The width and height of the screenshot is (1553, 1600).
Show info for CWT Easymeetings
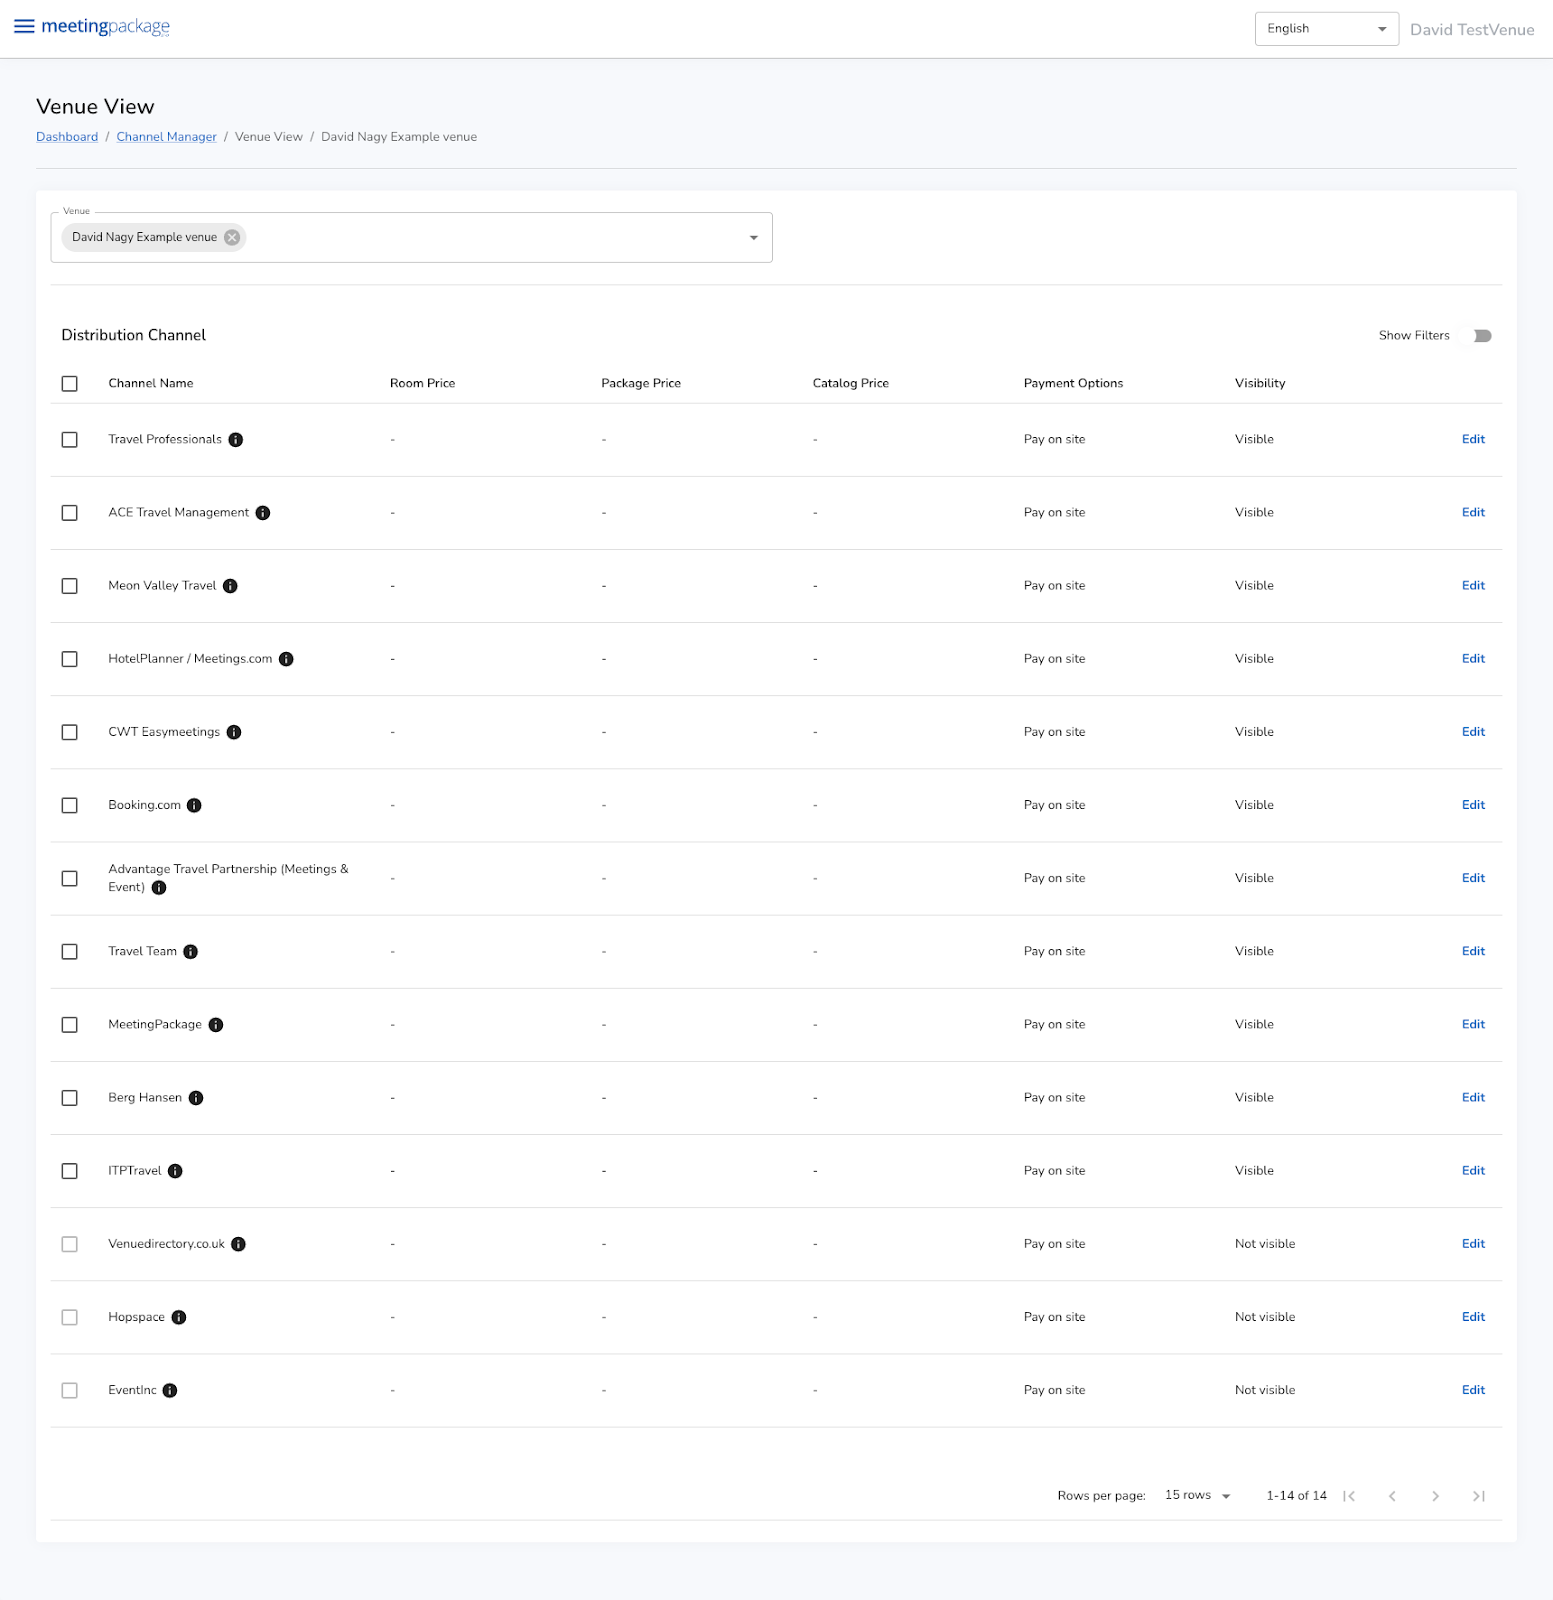click(x=234, y=732)
